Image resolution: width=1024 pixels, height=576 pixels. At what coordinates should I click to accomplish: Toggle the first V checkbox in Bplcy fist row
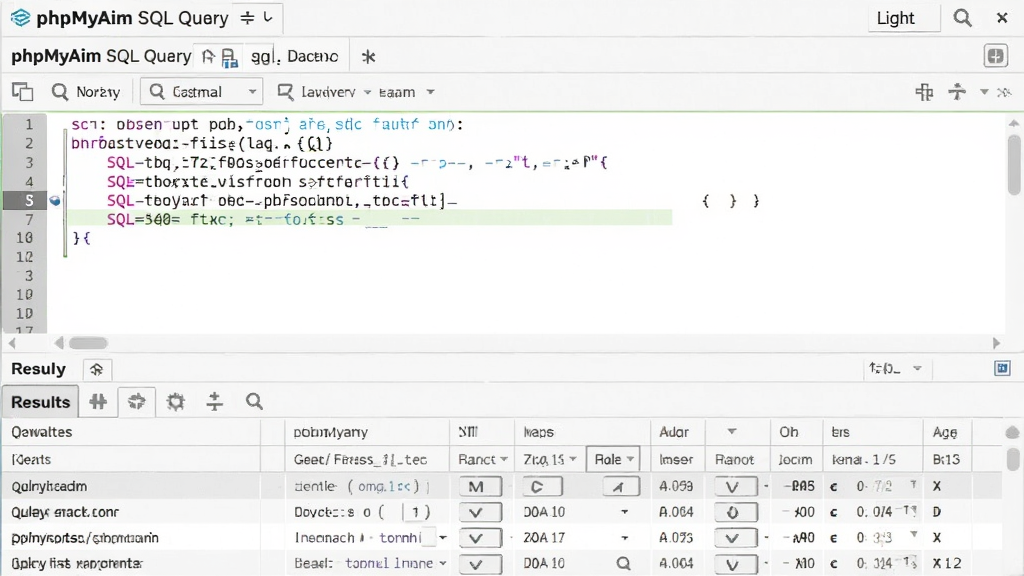[480, 564]
